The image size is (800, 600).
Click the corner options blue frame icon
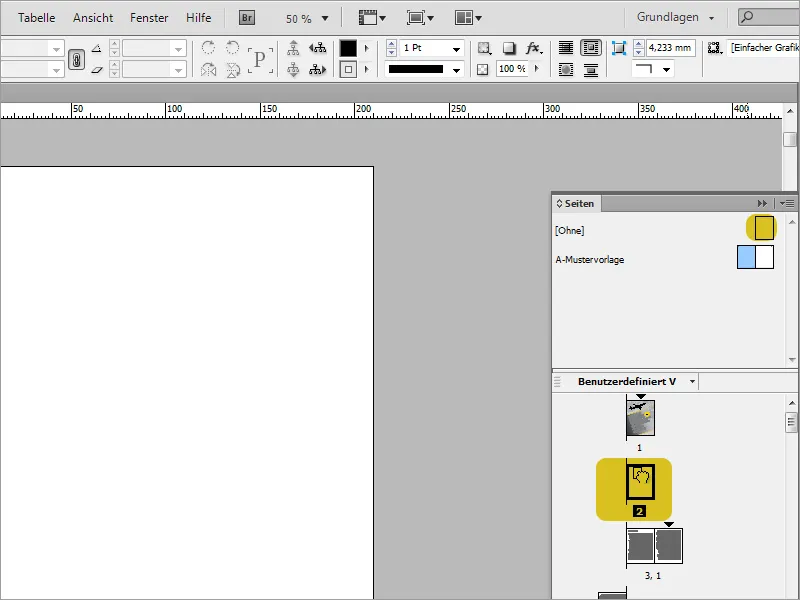619,48
